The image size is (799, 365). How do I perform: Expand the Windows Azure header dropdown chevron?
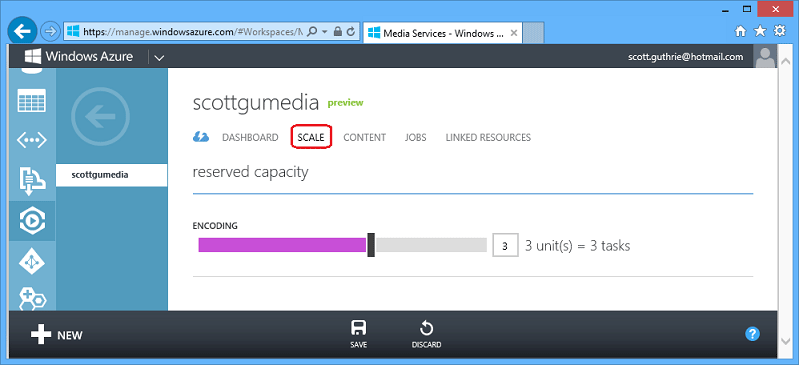pos(159,57)
